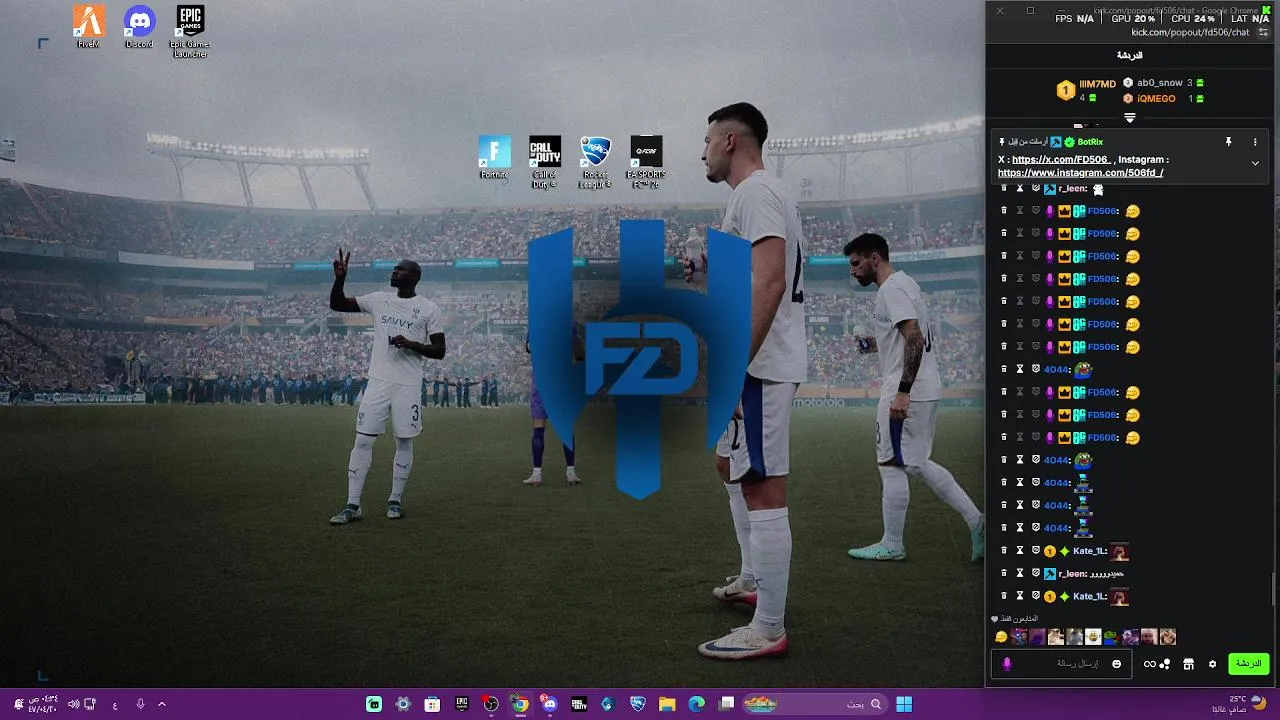Click the r_leen username on the Arabic text message
1280x720 pixels.
1072,574
